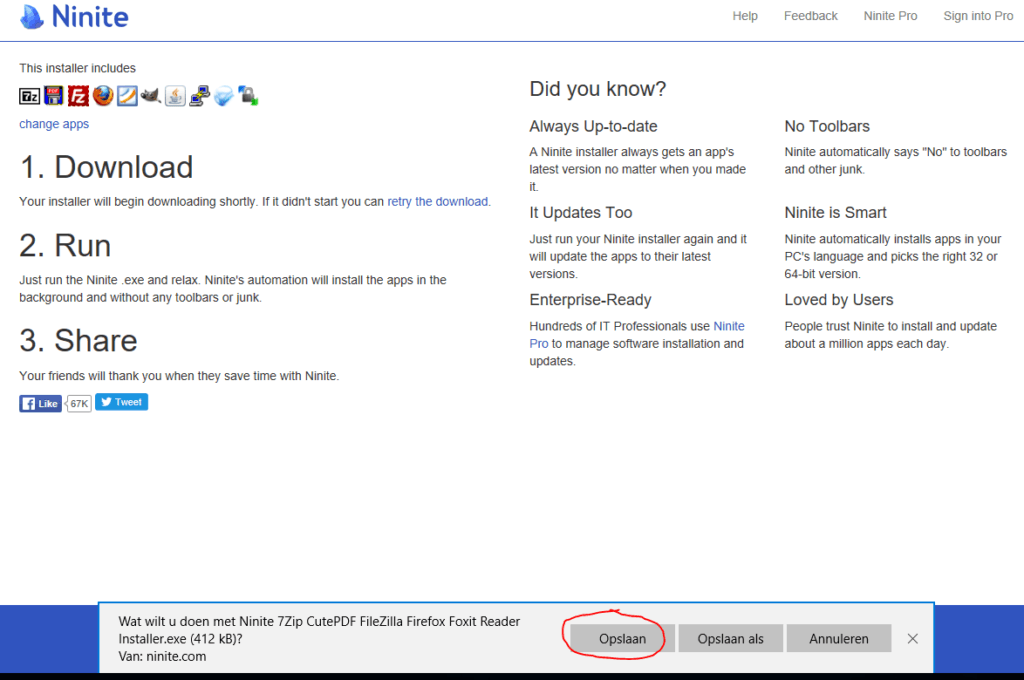This screenshot has width=1024, height=680.
Task: Dismiss the download bar with the X
Action: [x=912, y=639]
